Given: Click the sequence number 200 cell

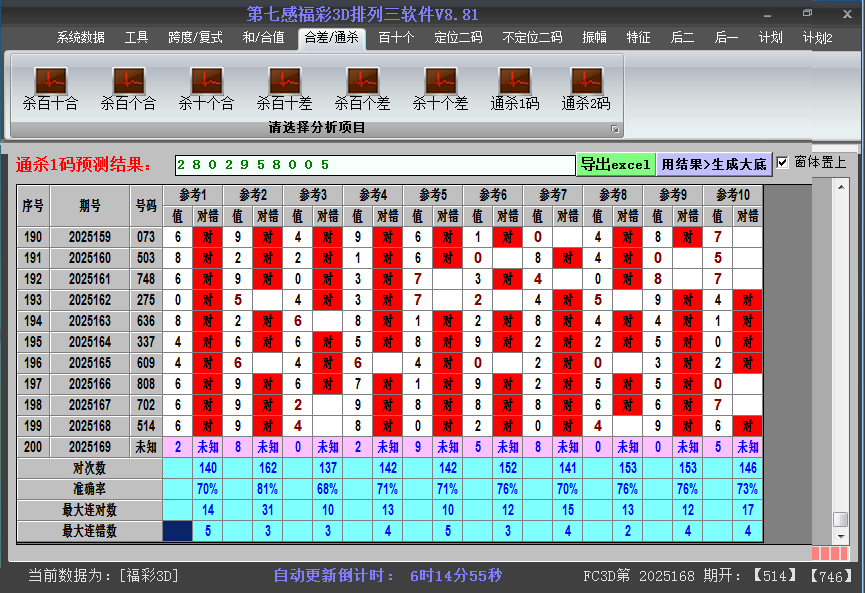Looking at the screenshot, I should [33, 447].
